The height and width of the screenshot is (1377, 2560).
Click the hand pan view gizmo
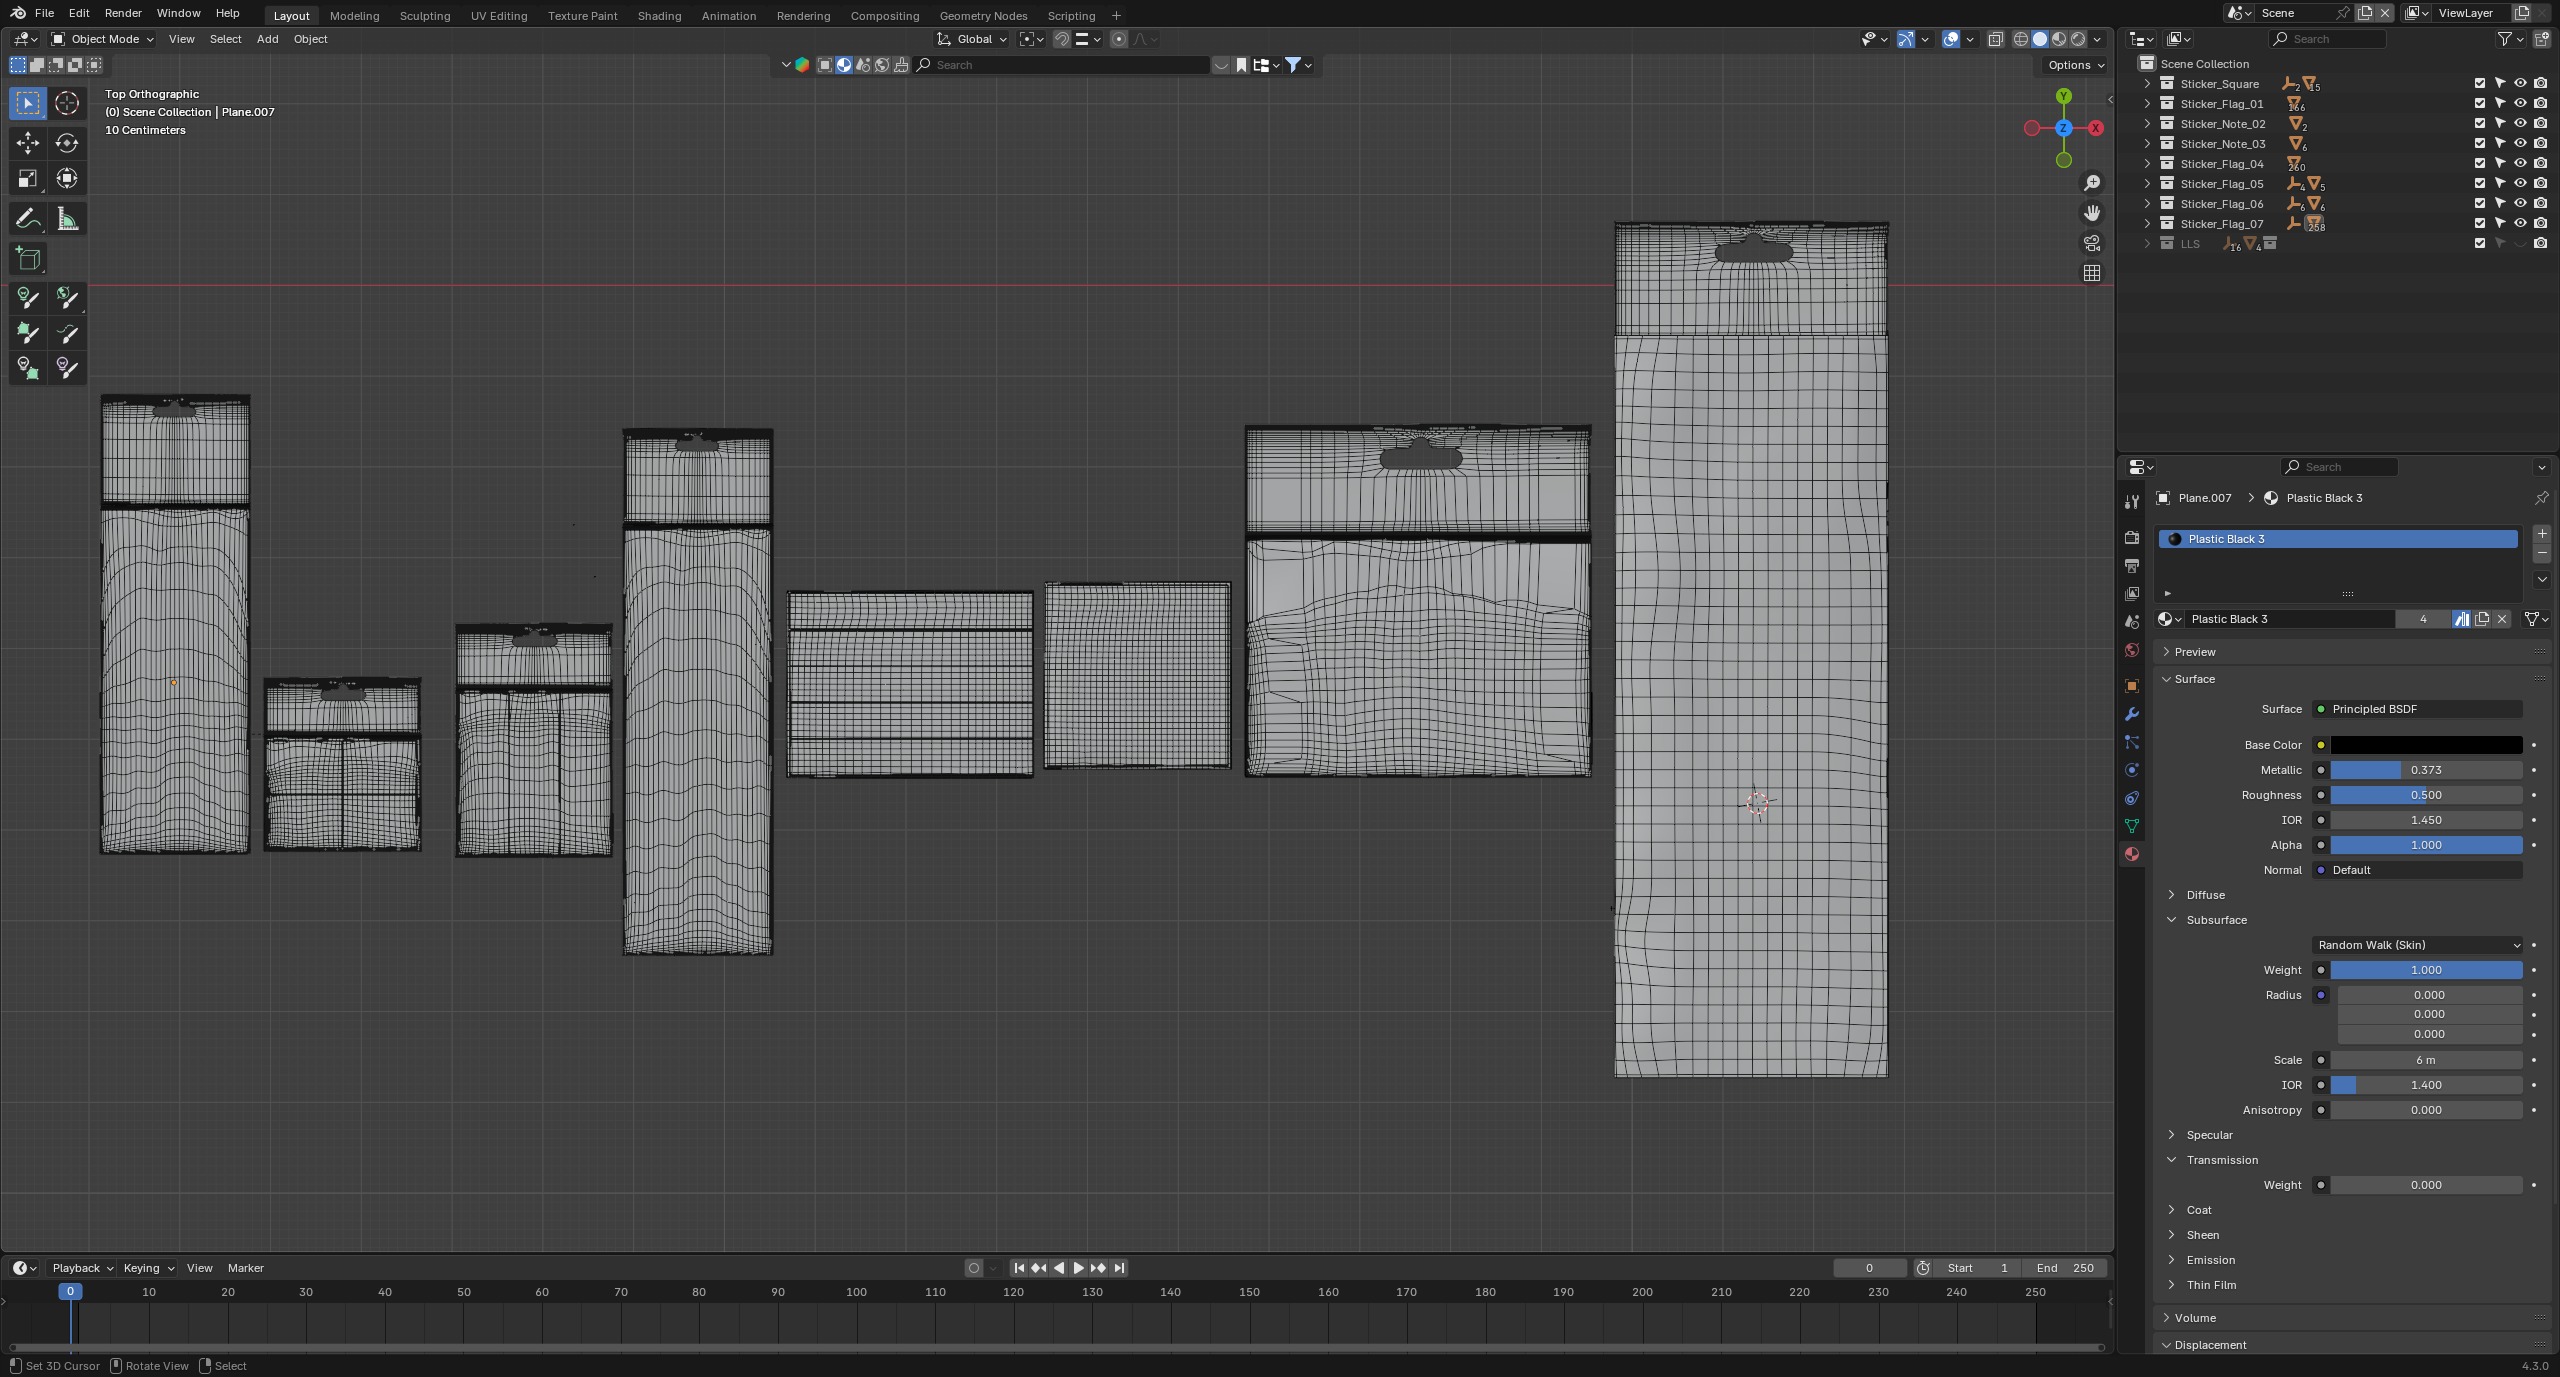2091,213
